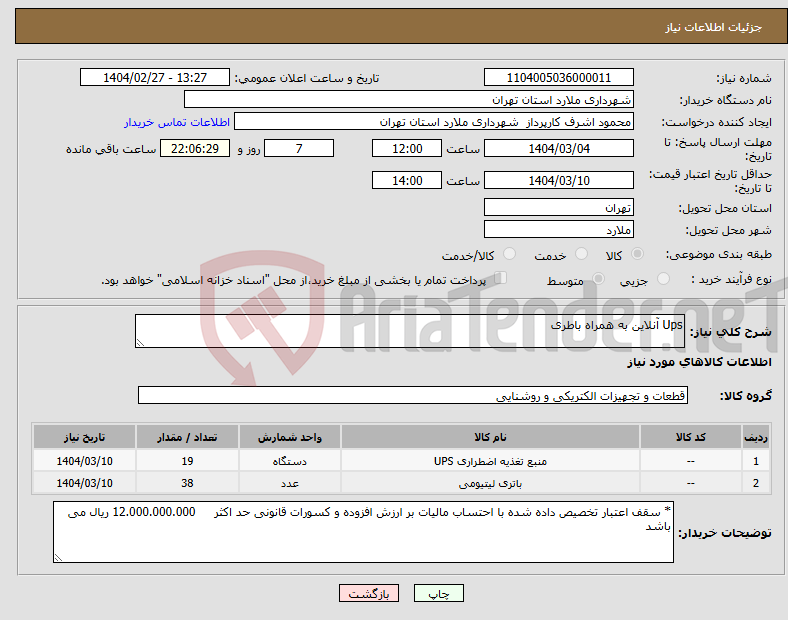This screenshot has height=620, width=788.
Task: Click the نام کالا column header
Action: 490,437
